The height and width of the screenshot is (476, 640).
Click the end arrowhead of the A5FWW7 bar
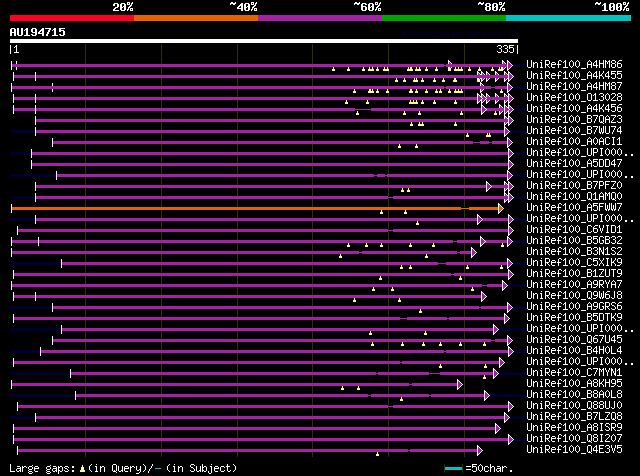click(500, 209)
